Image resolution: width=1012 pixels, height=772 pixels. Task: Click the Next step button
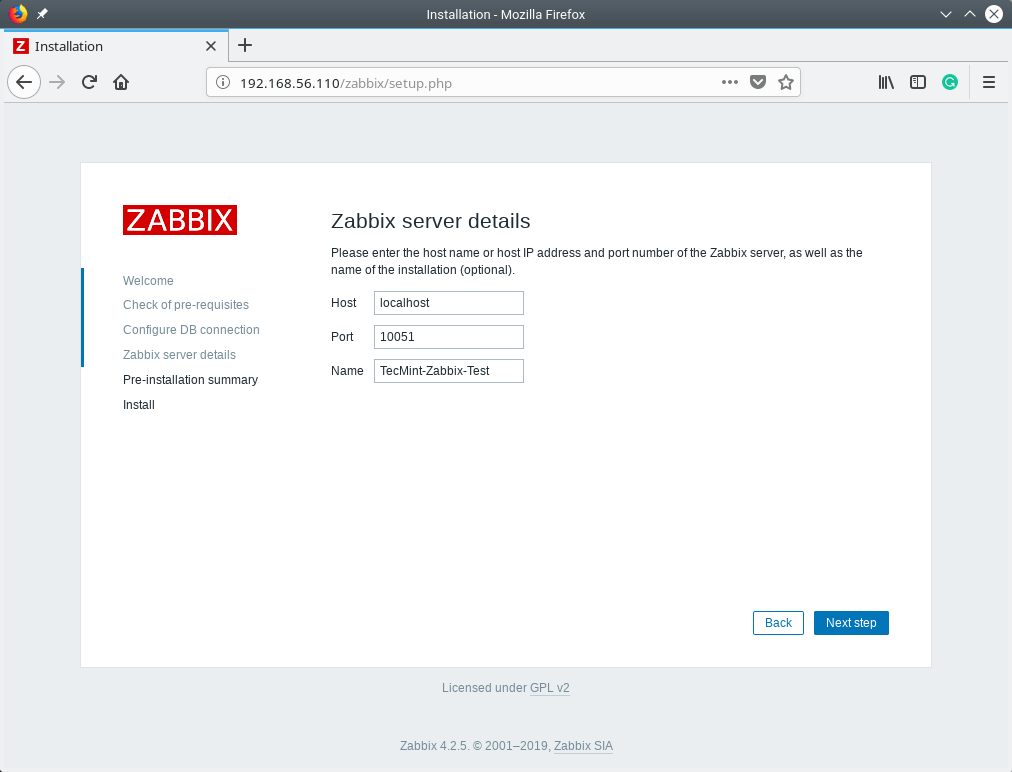851,623
